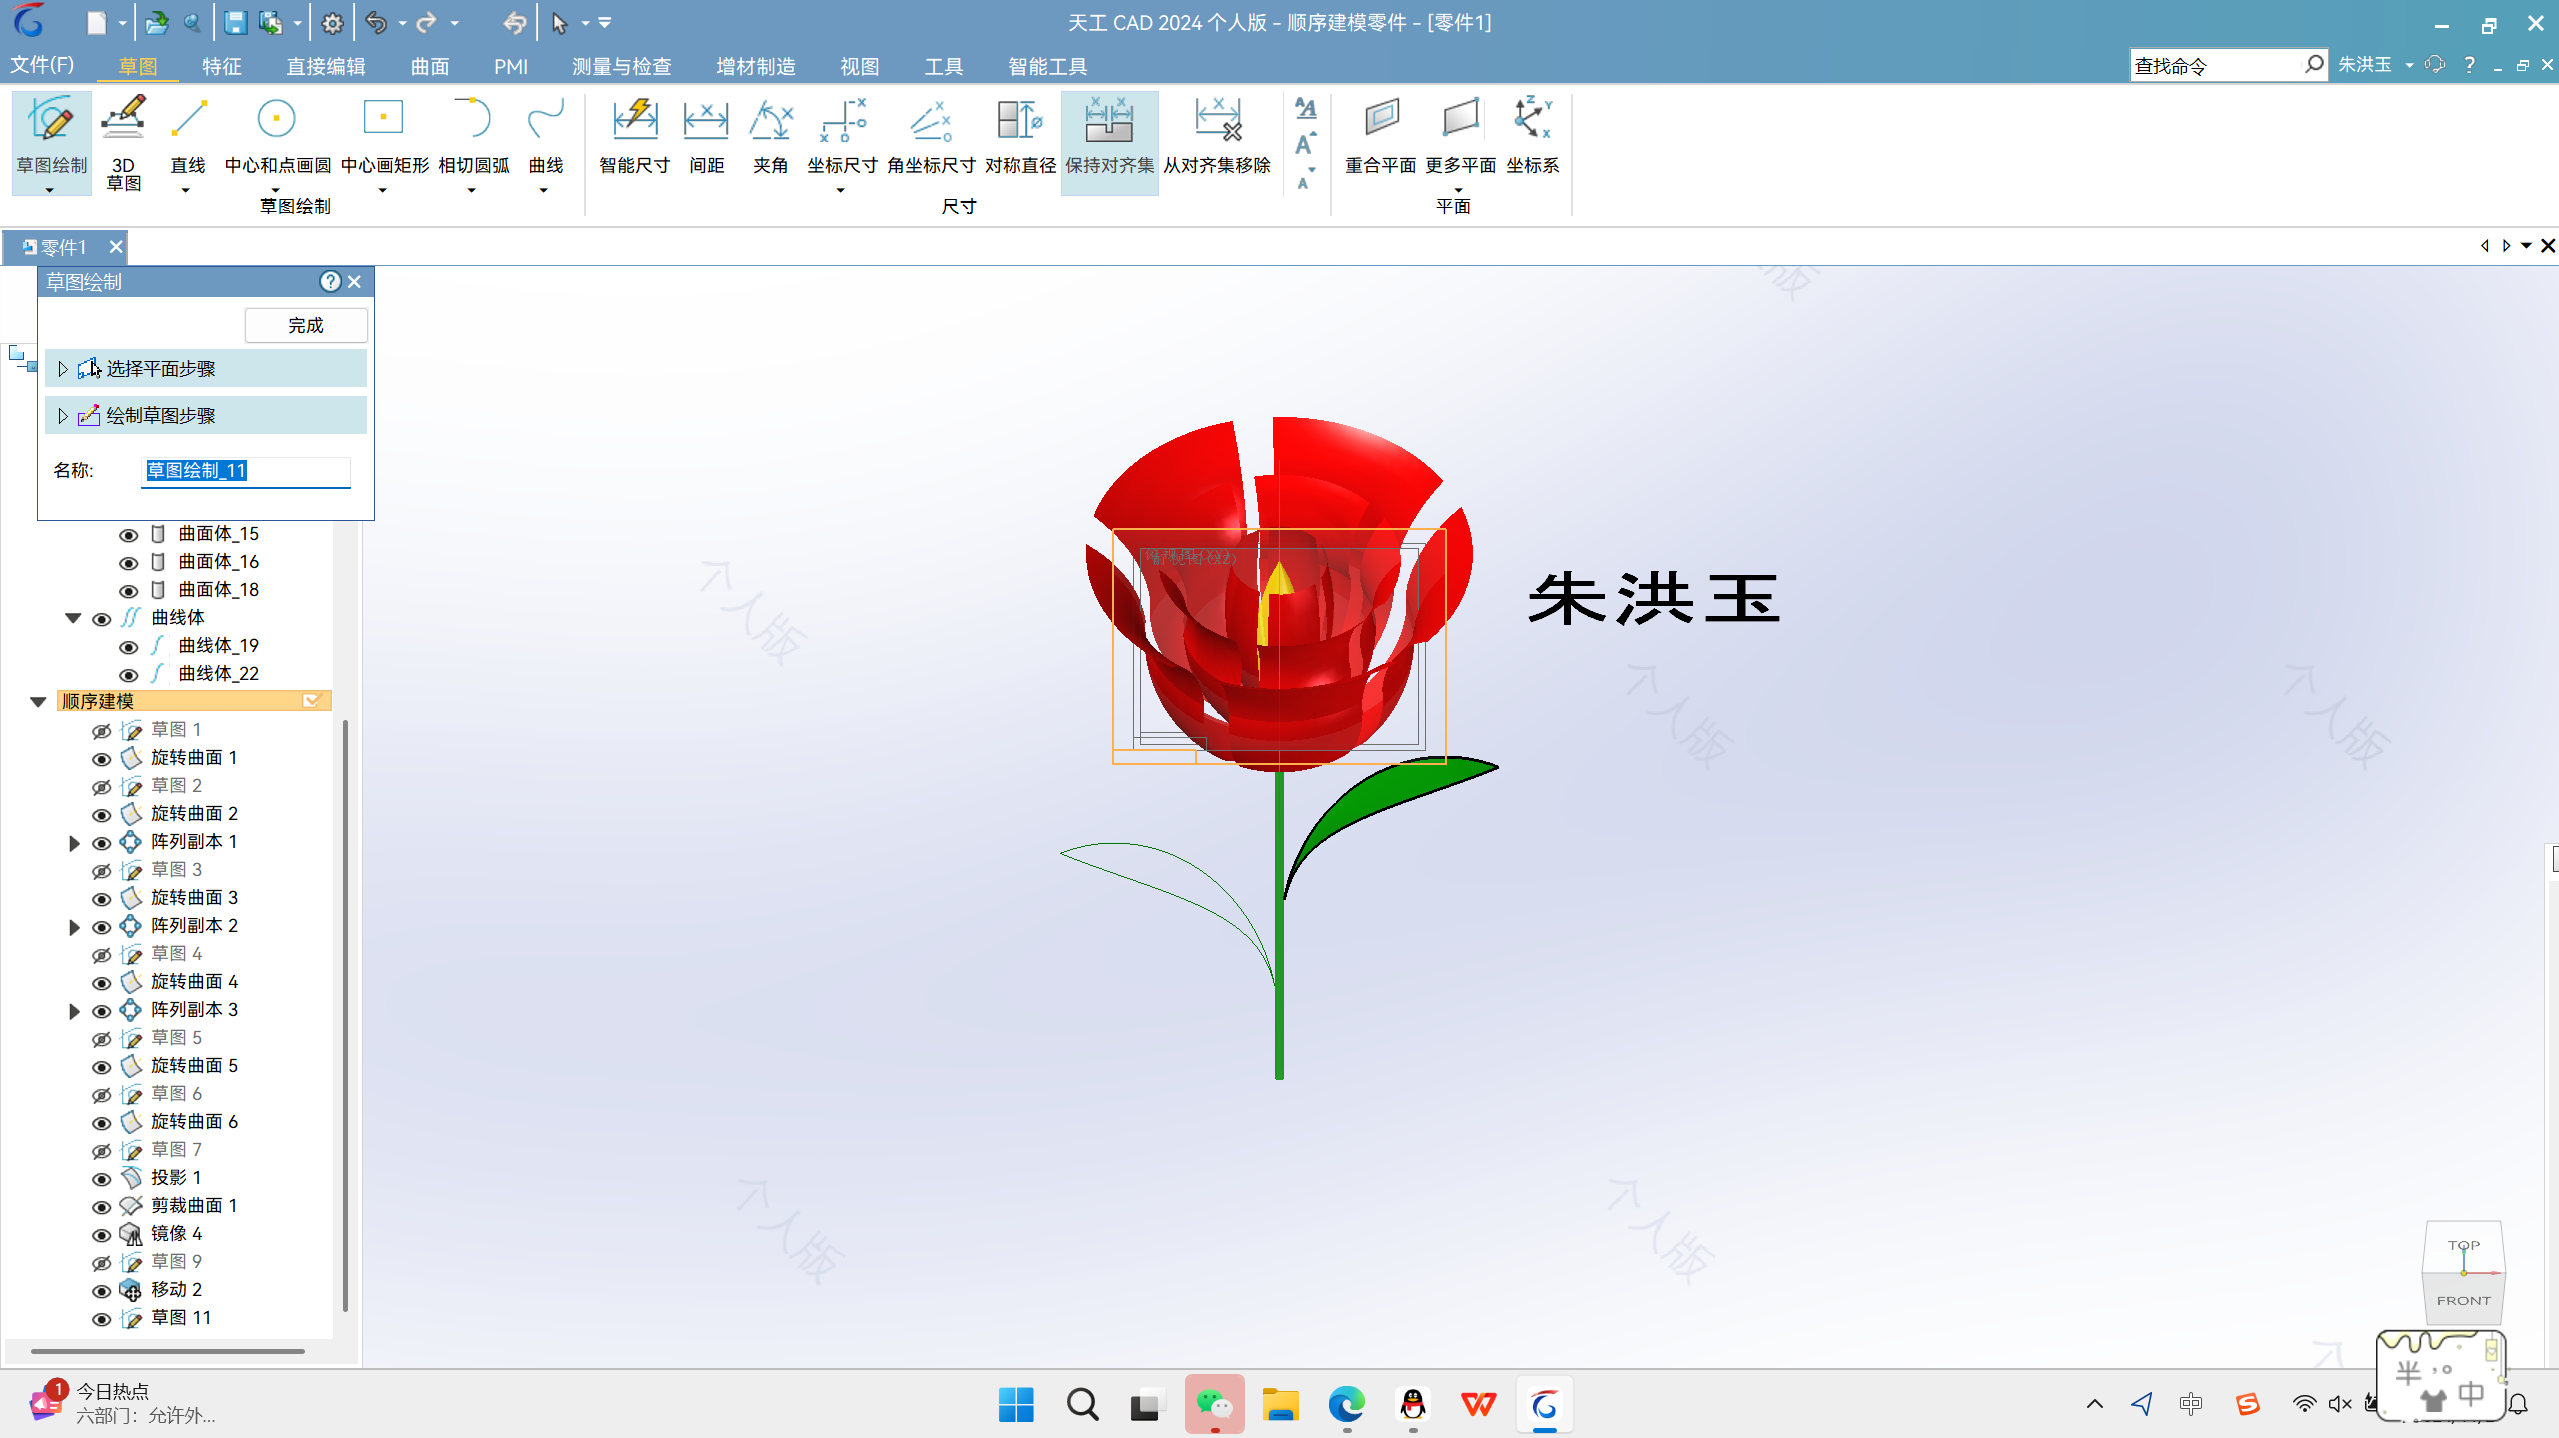Close the 草图绘制 panel
This screenshot has height=1438, width=2559.
coord(354,282)
